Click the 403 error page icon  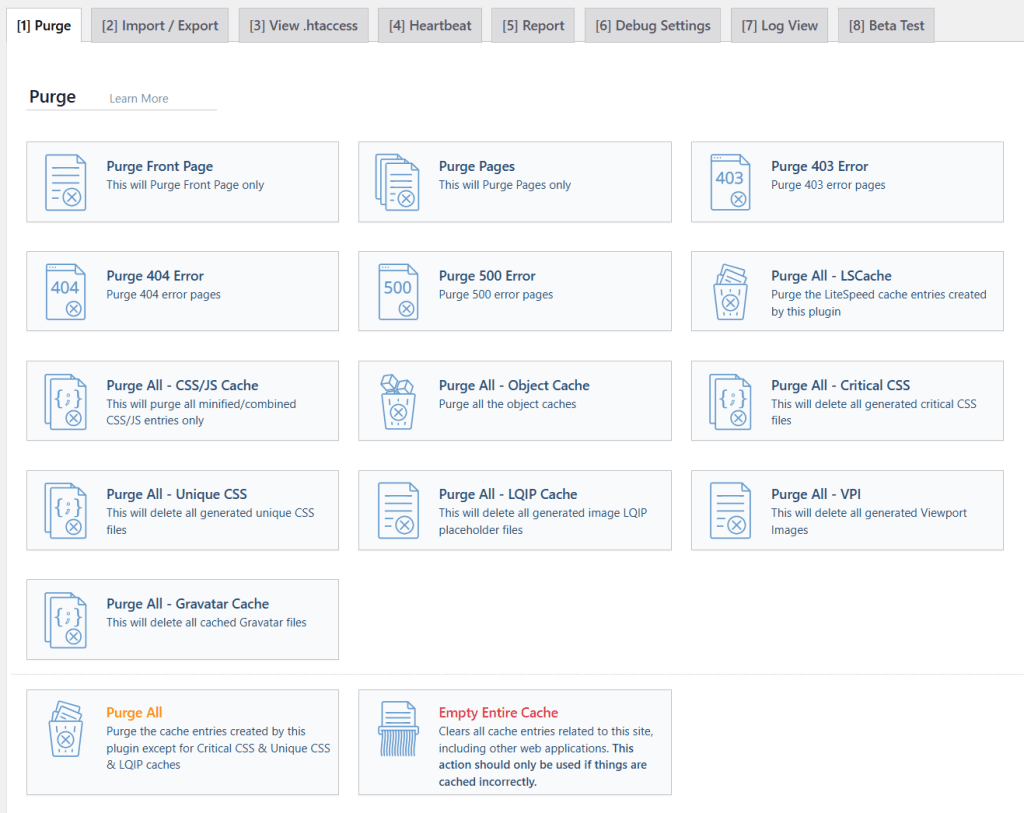(x=730, y=181)
